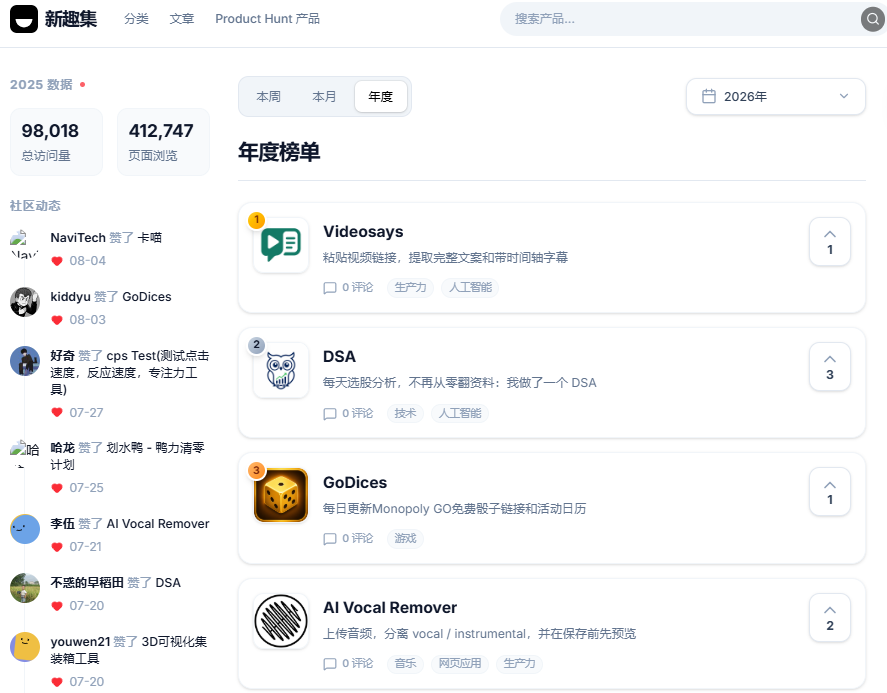The width and height of the screenshot is (887, 693).
Task: Click 游戏 tag under GoDices
Action: [405, 539]
